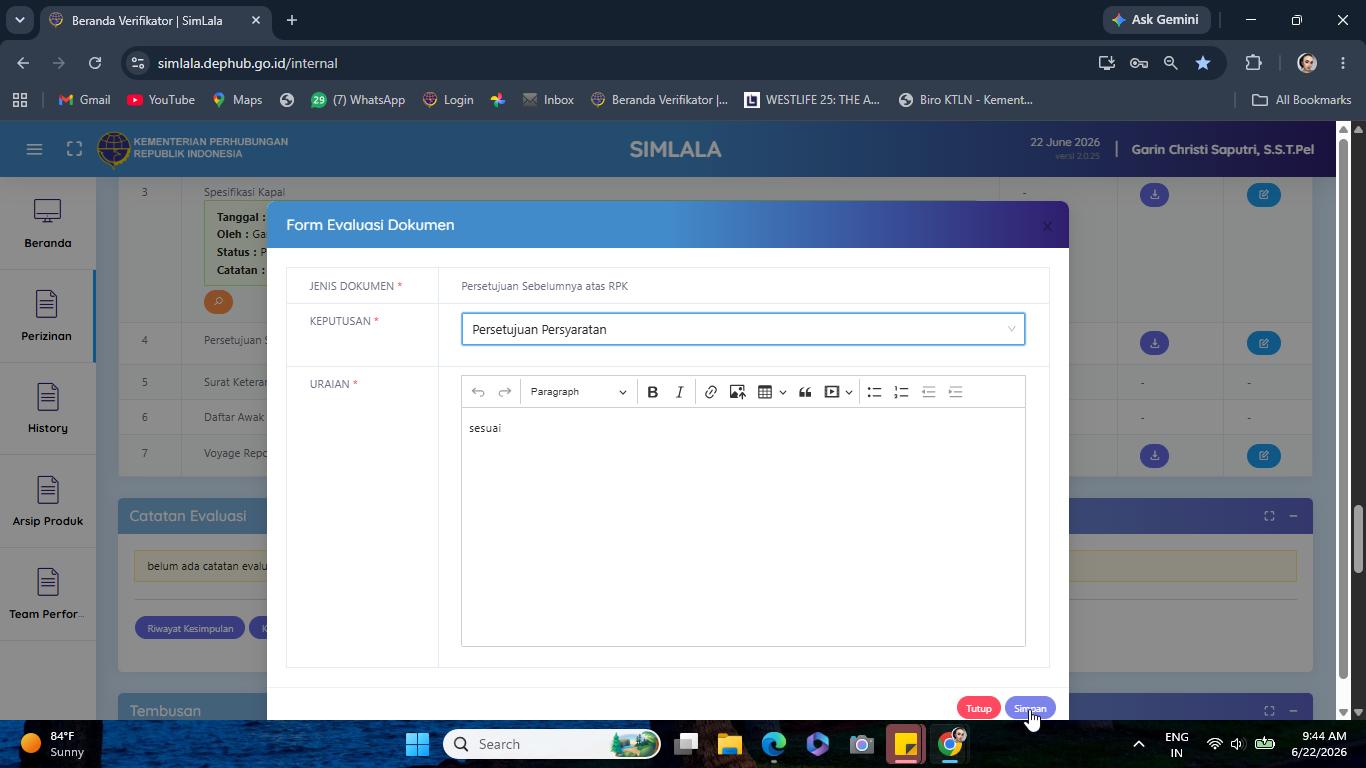
Task: Open the insert image icon
Action: (x=737, y=392)
